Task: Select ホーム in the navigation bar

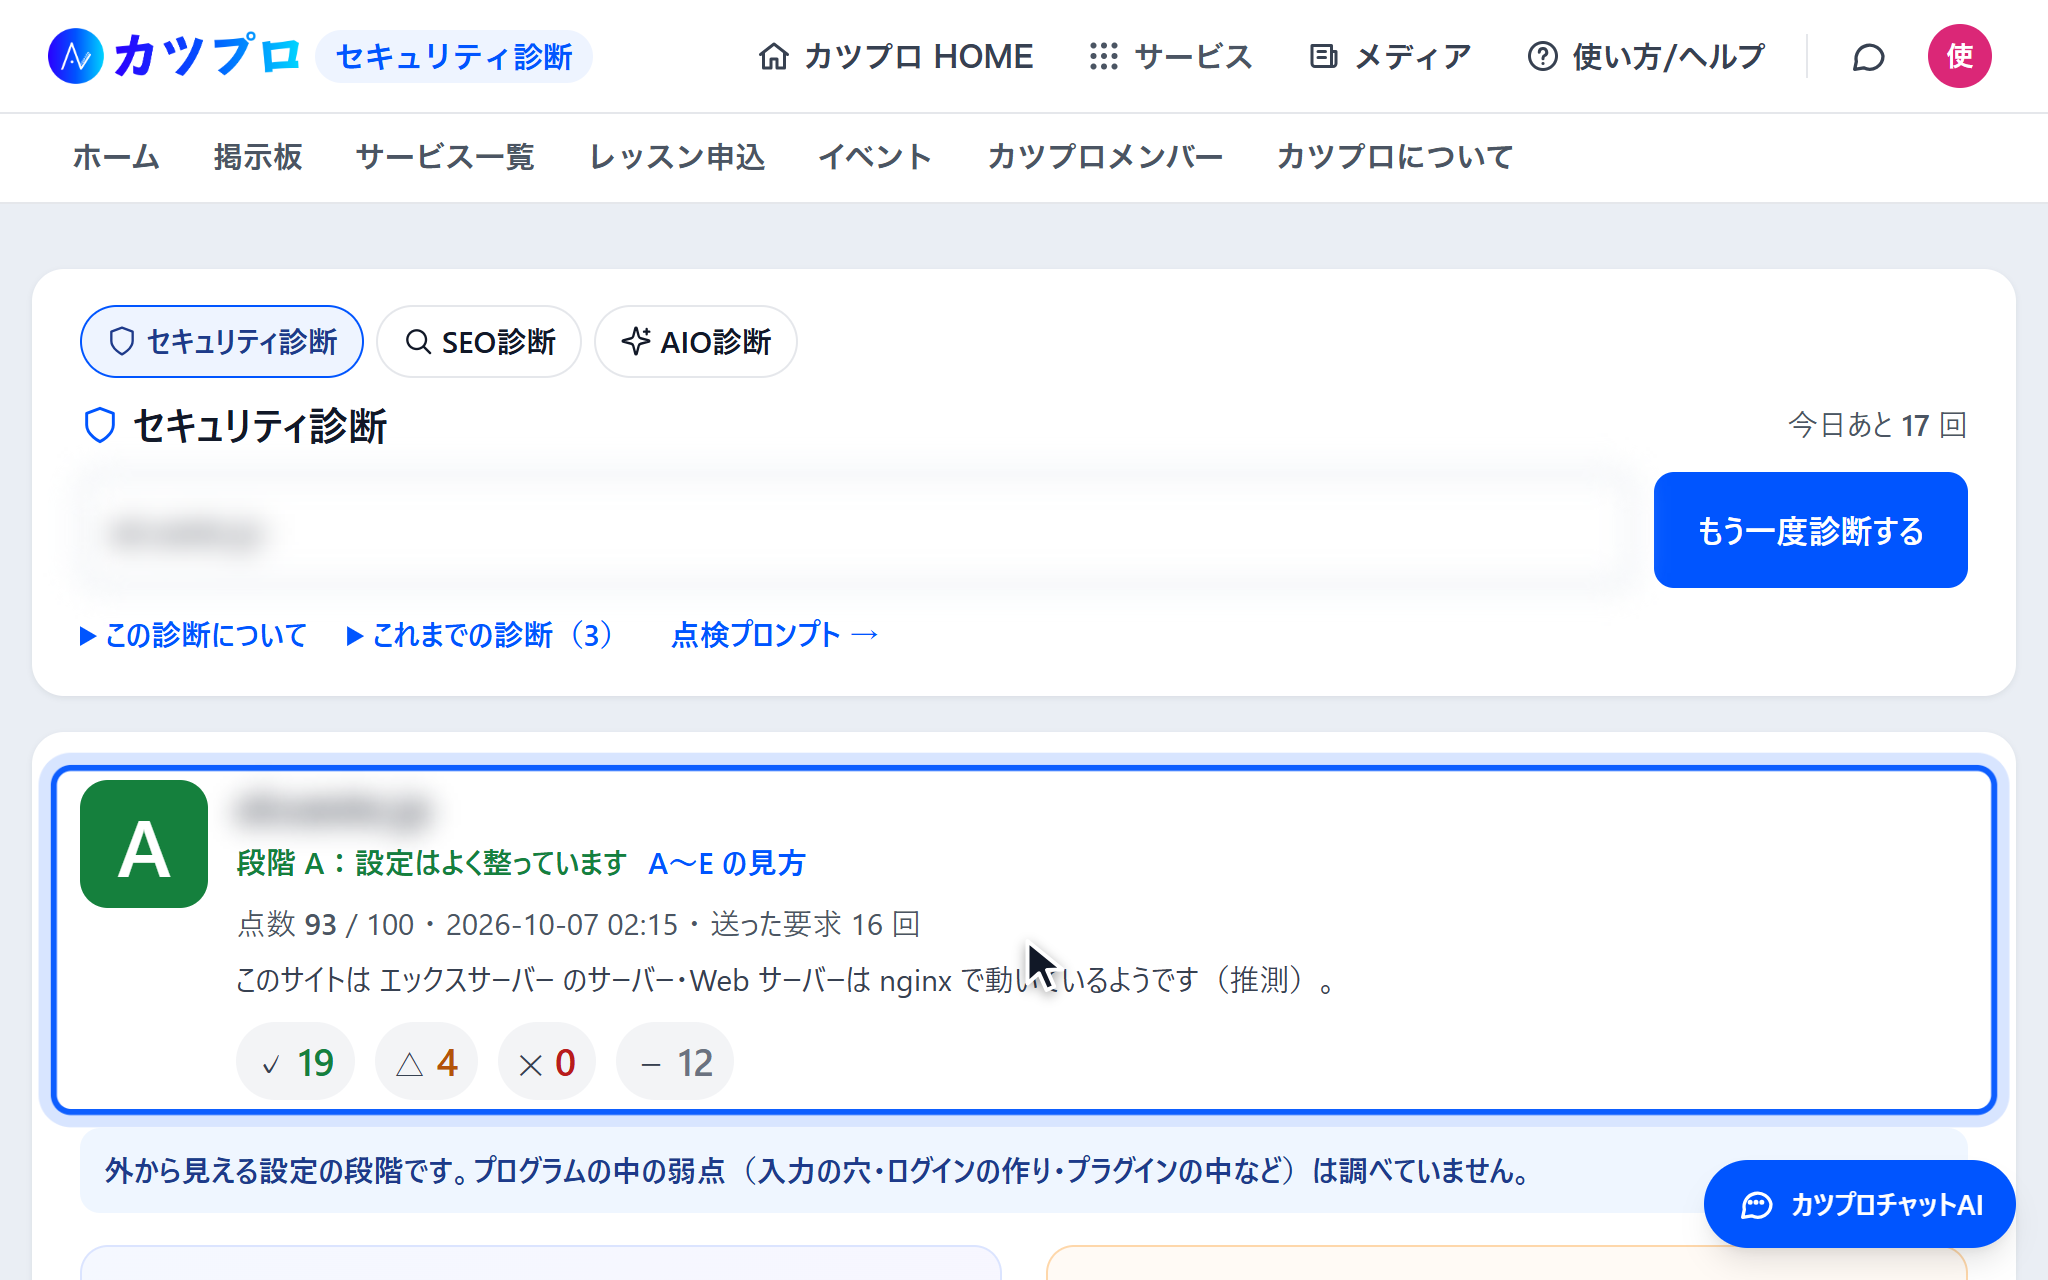Action: [x=116, y=157]
